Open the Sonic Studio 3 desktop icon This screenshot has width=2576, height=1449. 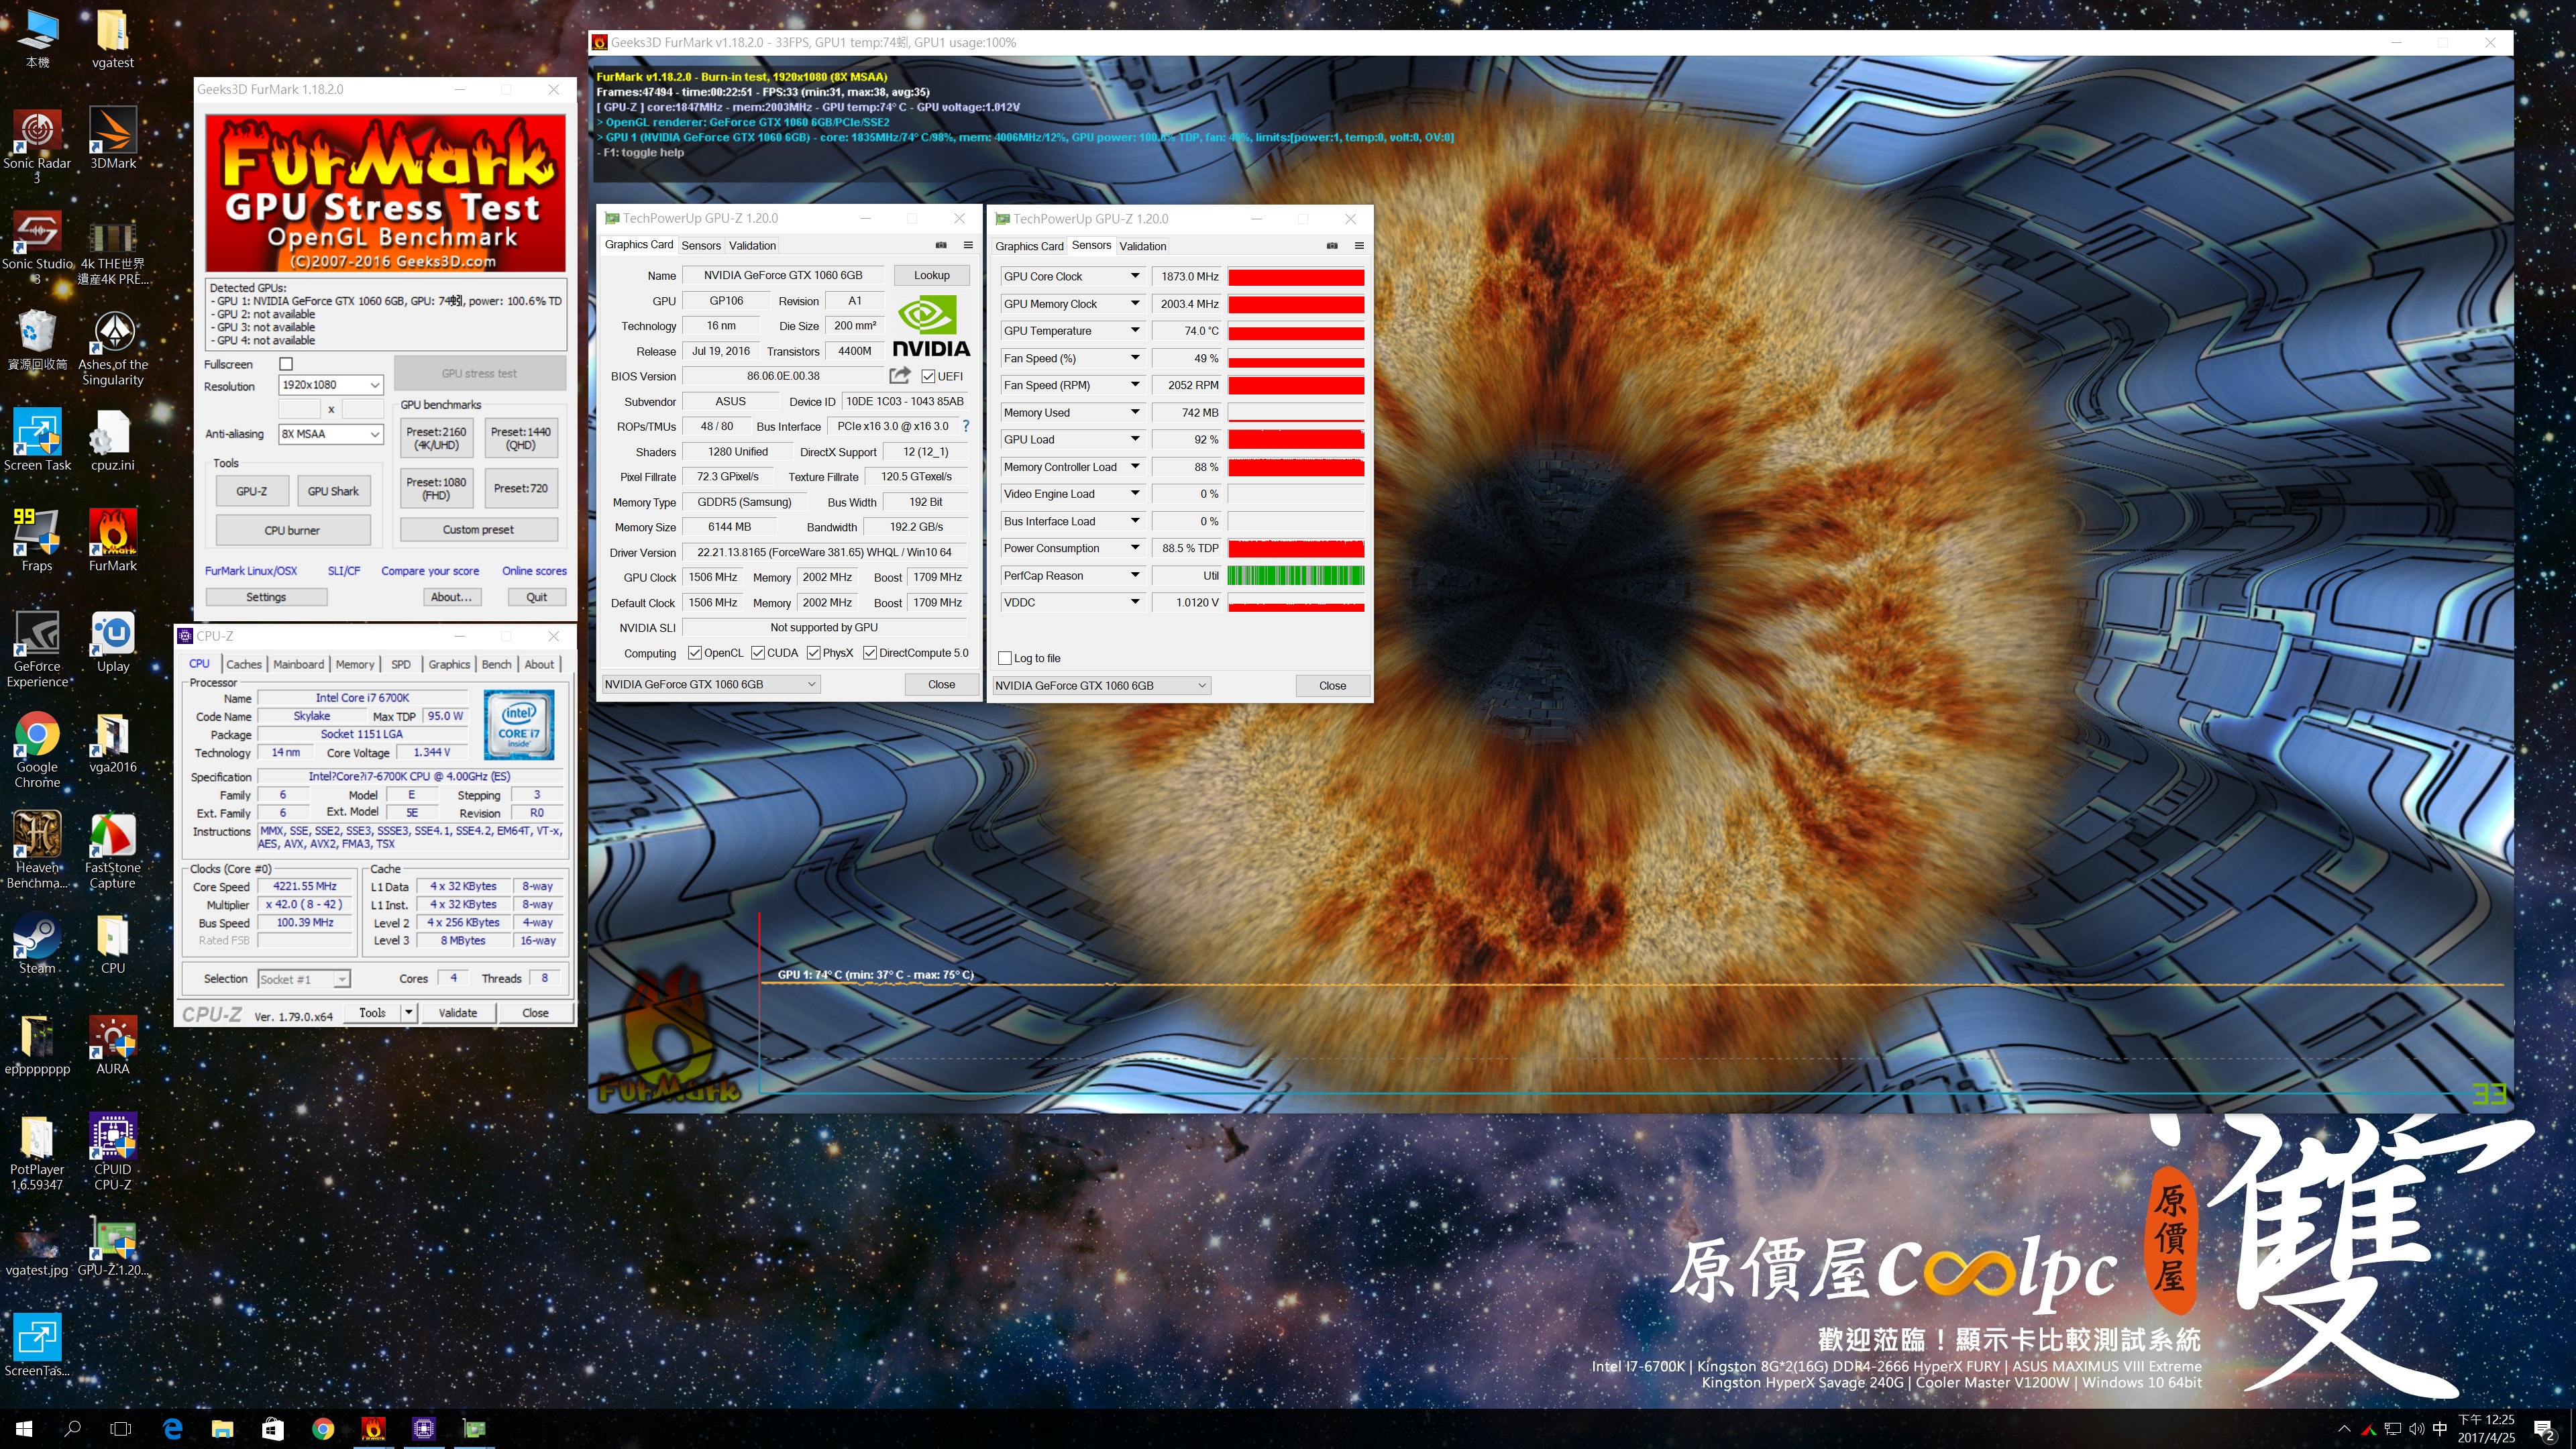point(37,246)
